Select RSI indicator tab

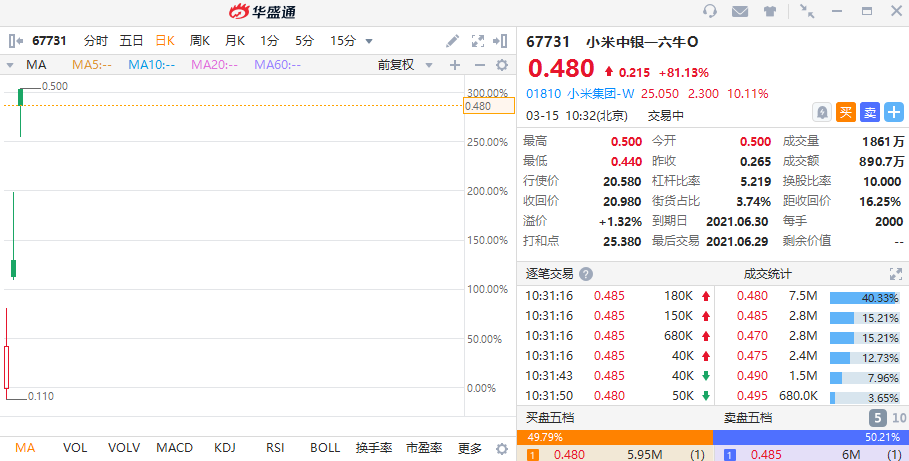(x=275, y=448)
